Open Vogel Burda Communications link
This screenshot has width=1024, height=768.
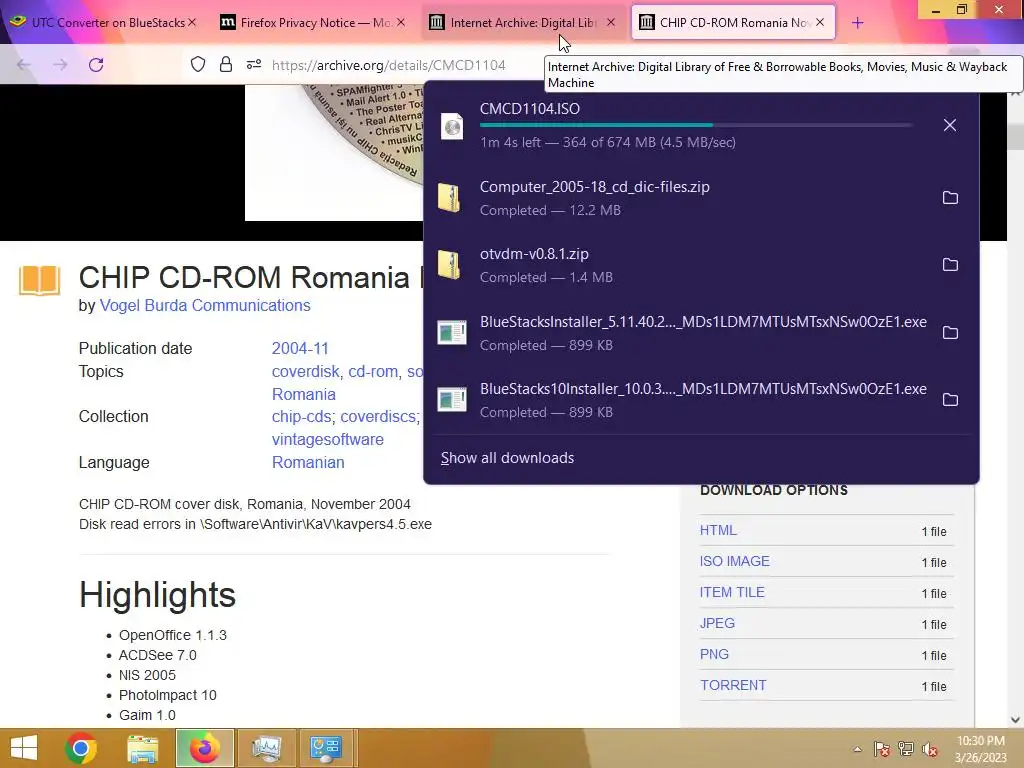205,306
